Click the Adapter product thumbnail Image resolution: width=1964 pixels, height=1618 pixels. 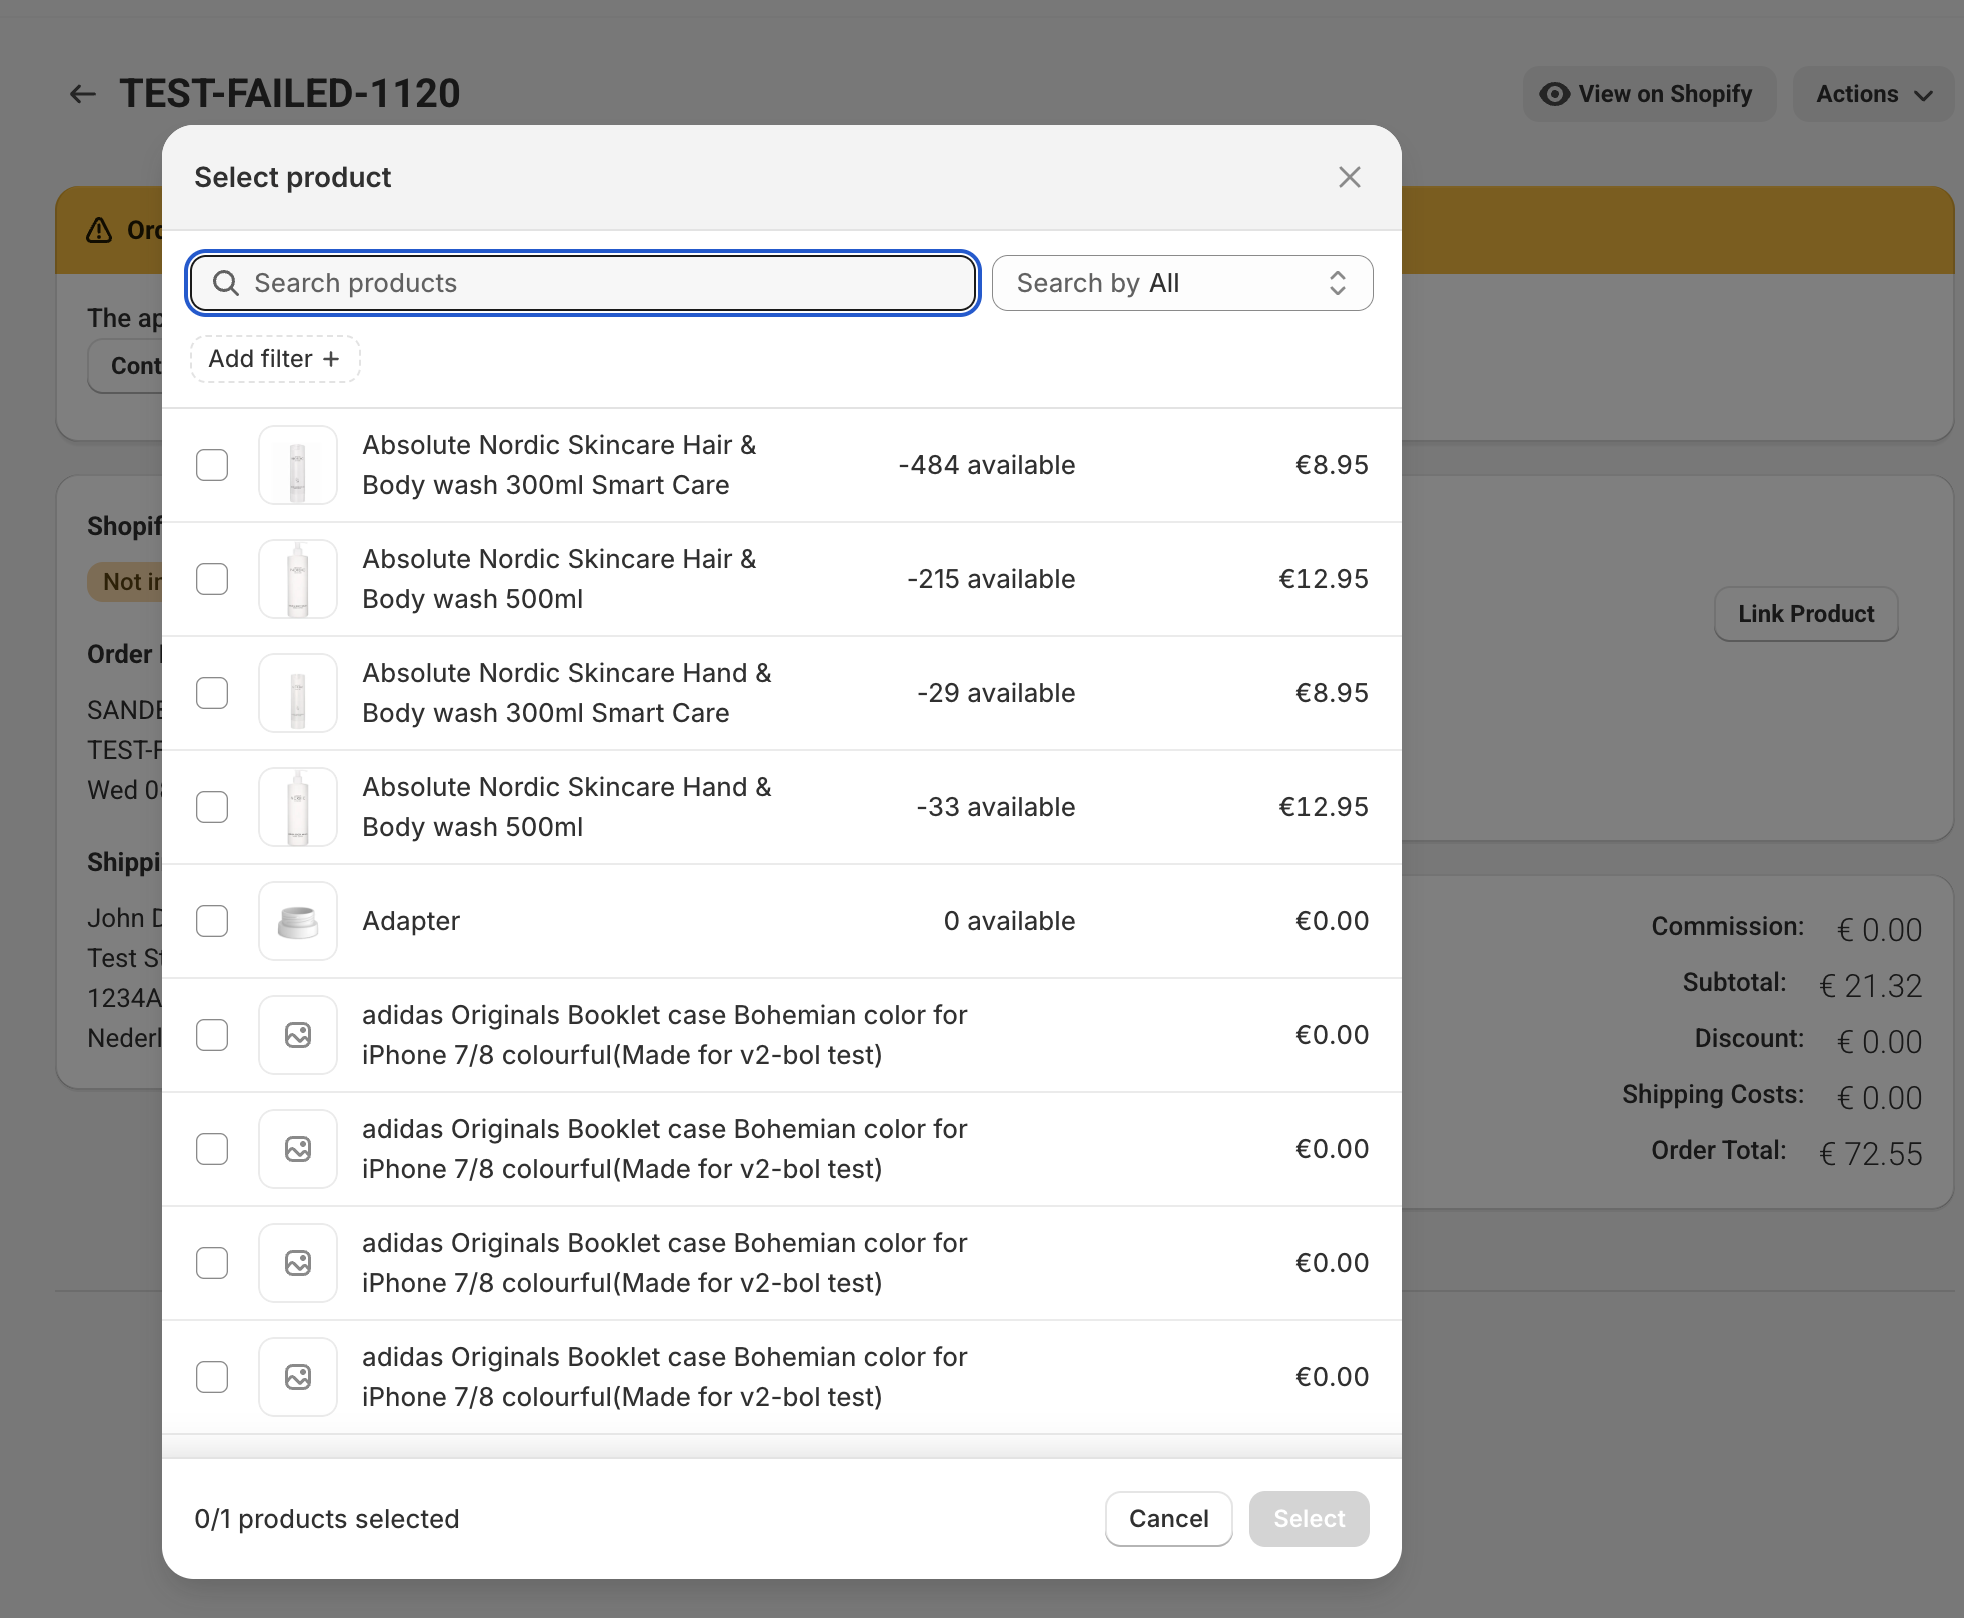298,921
